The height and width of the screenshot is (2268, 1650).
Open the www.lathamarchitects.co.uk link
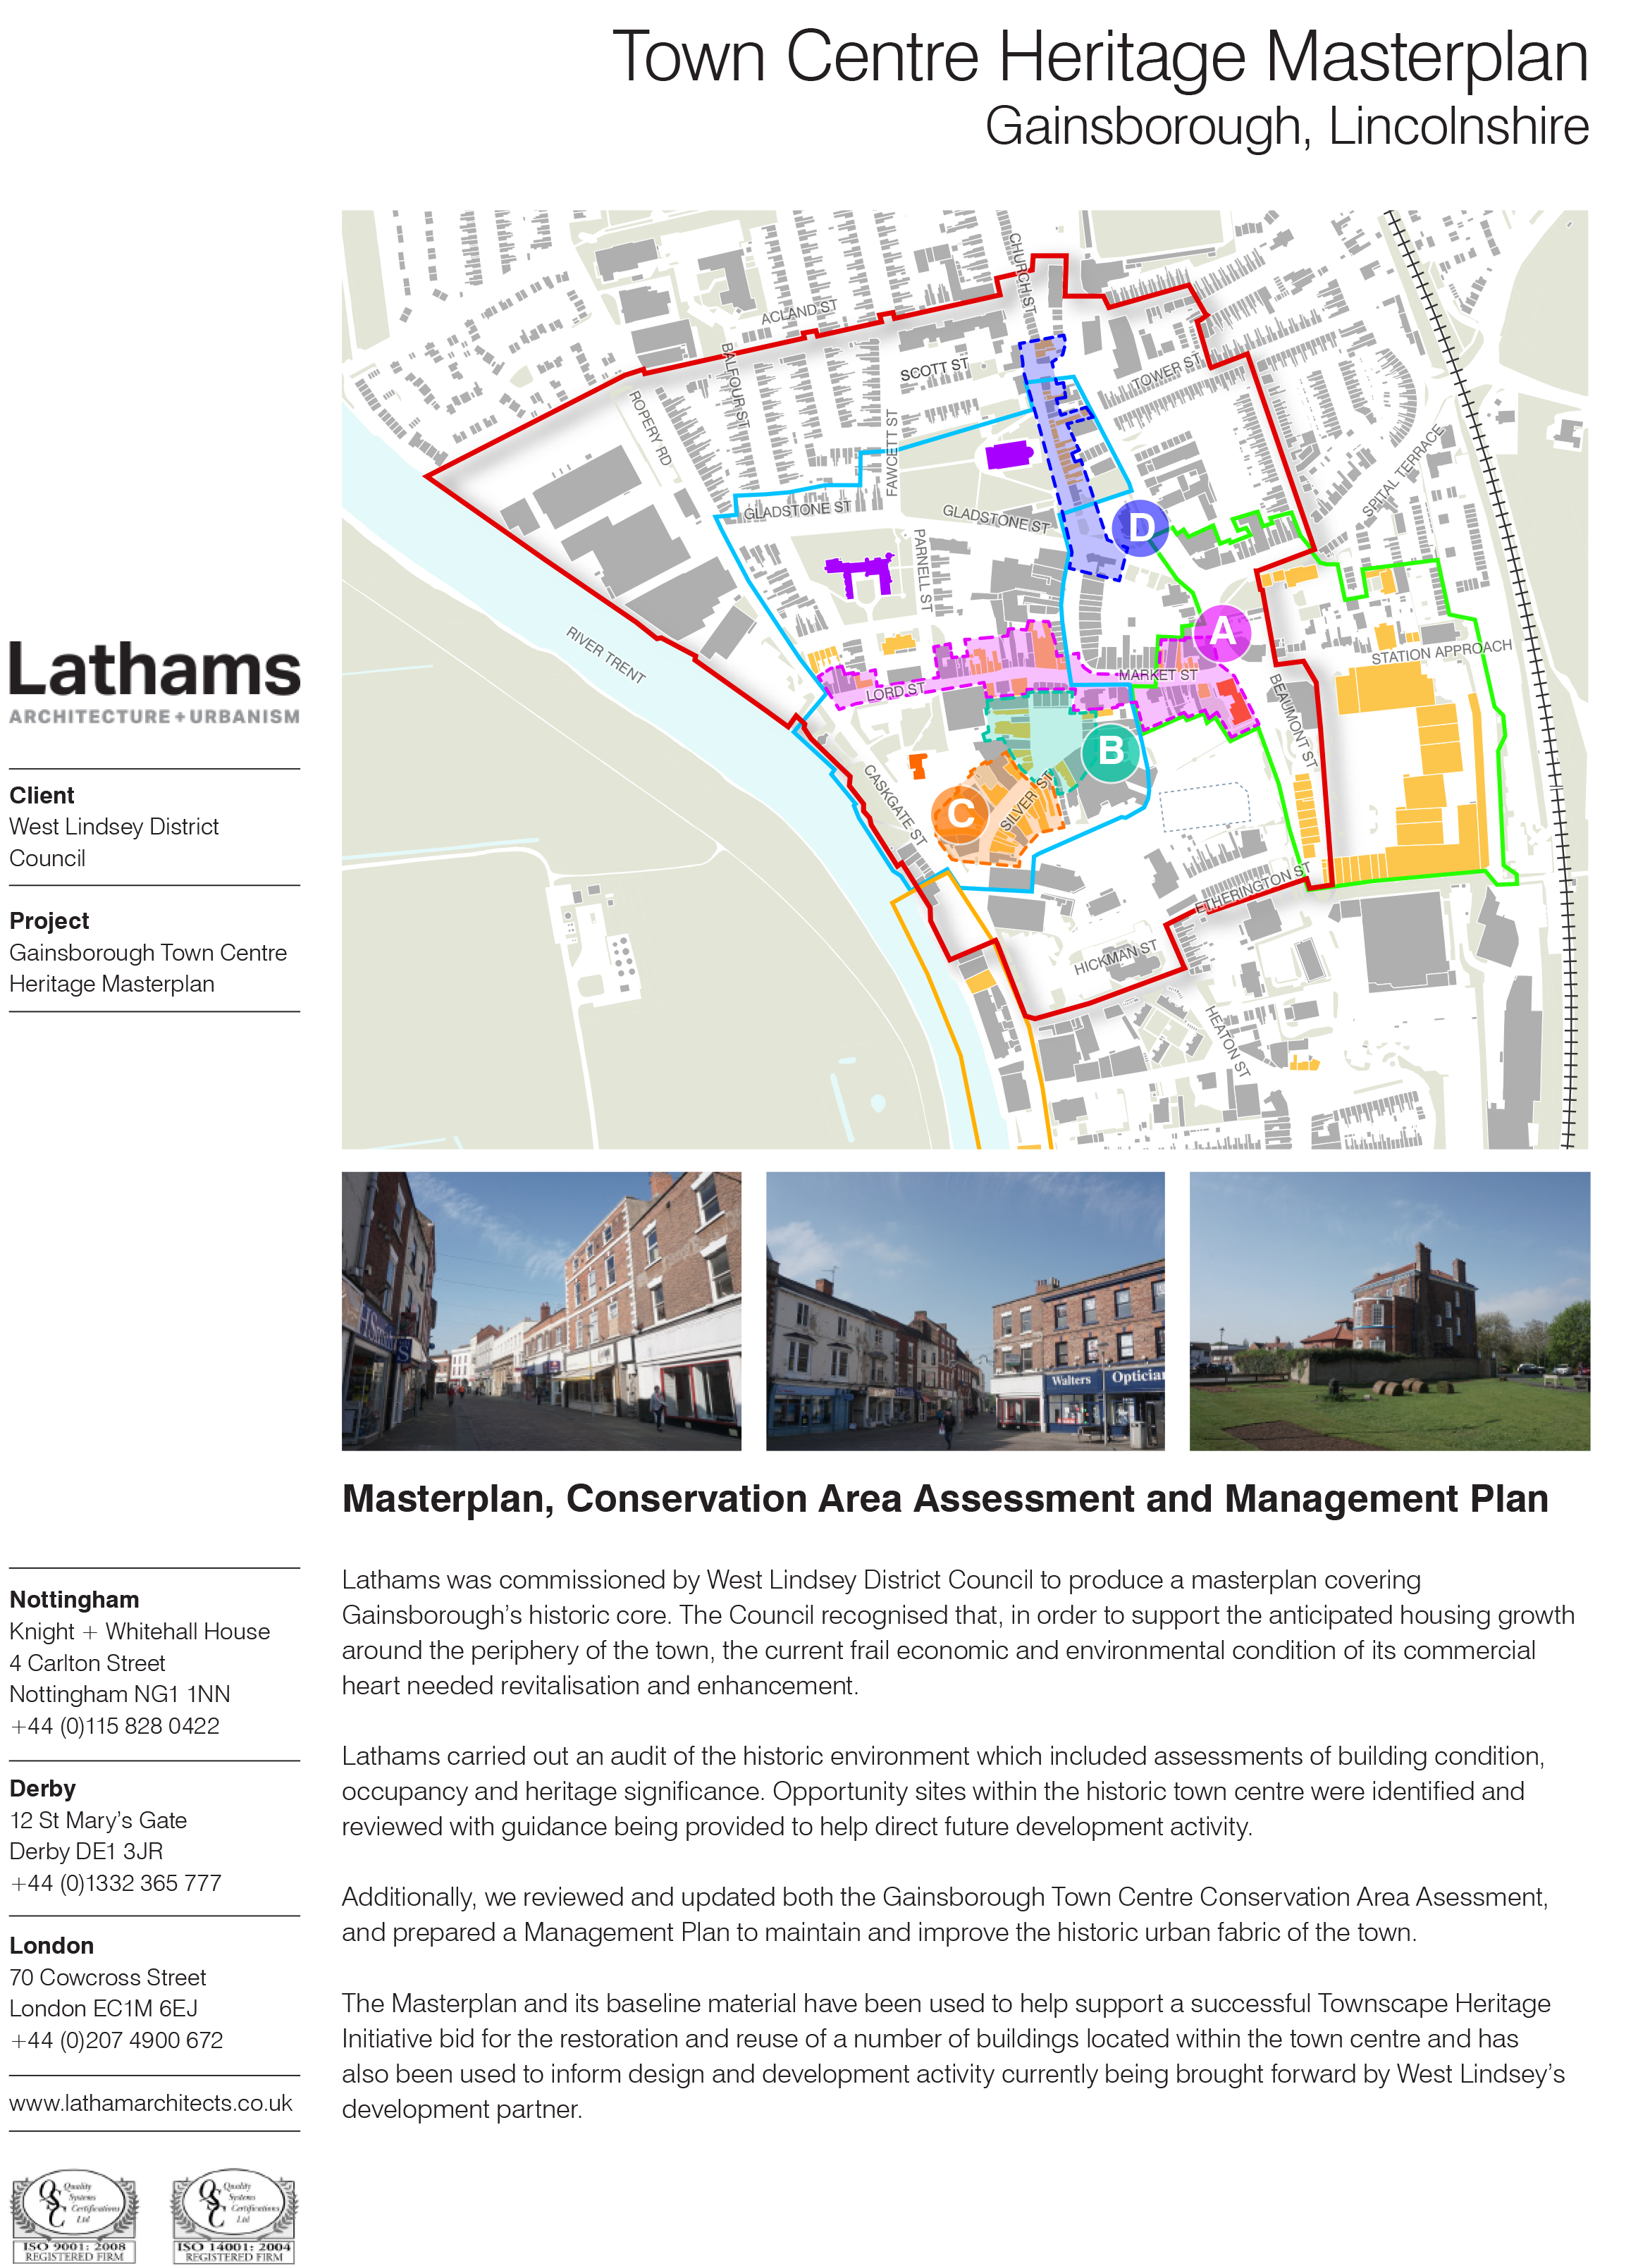tap(151, 2103)
